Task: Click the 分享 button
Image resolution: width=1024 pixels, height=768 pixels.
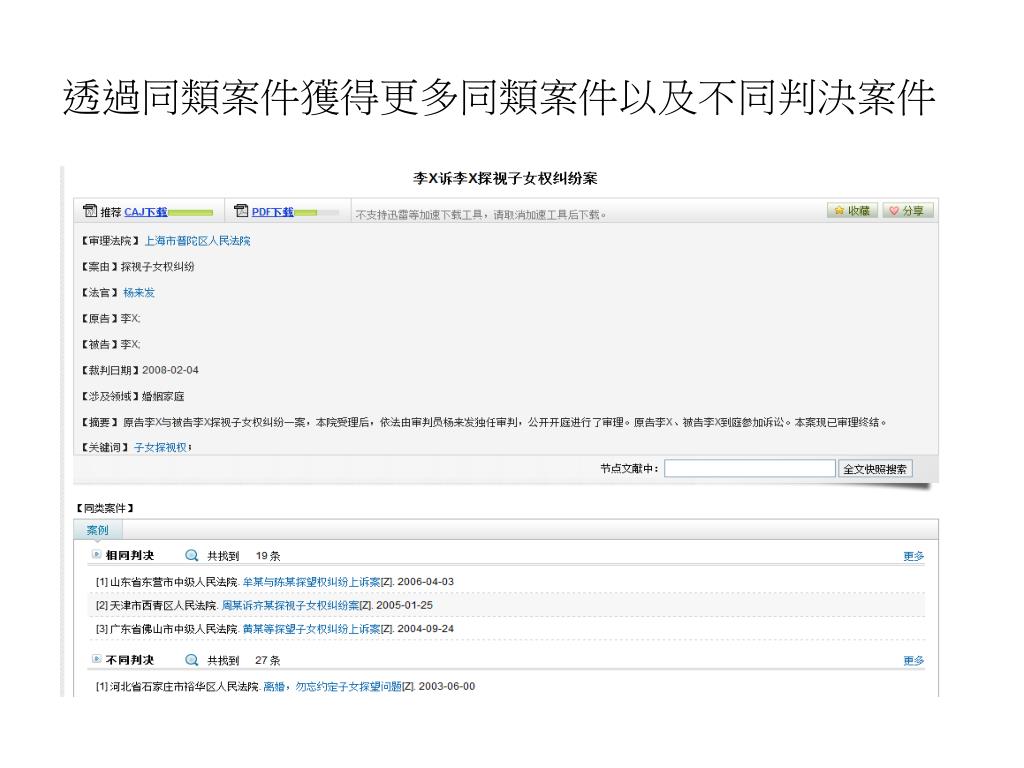Action: pyautogui.click(x=908, y=210)
